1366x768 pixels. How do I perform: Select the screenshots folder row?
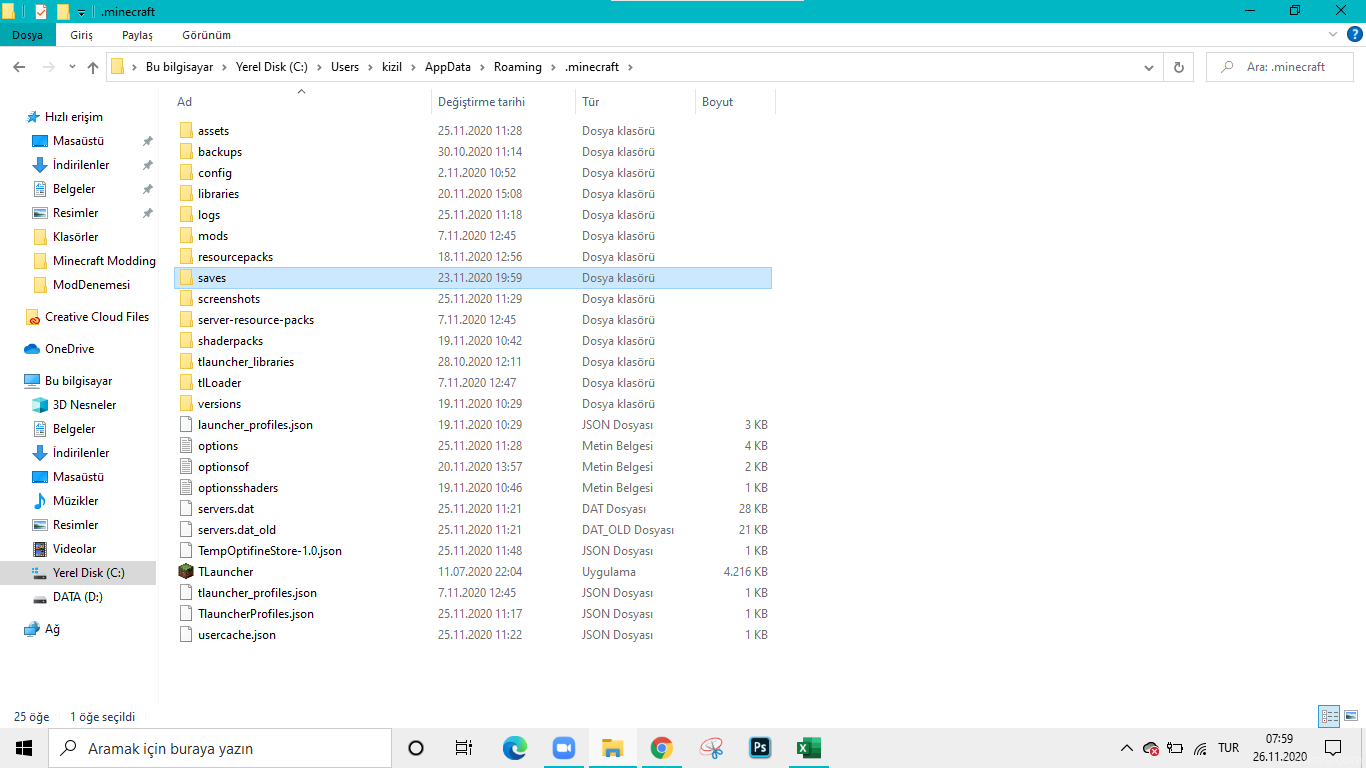[472, 299]
